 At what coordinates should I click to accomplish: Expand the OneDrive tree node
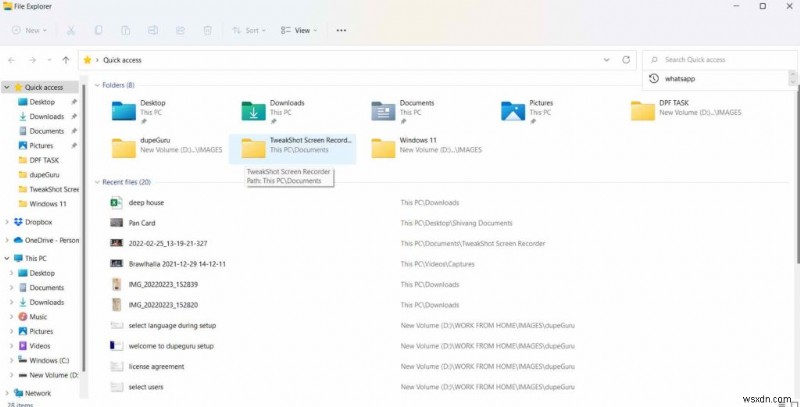click(x=7, y=240)
